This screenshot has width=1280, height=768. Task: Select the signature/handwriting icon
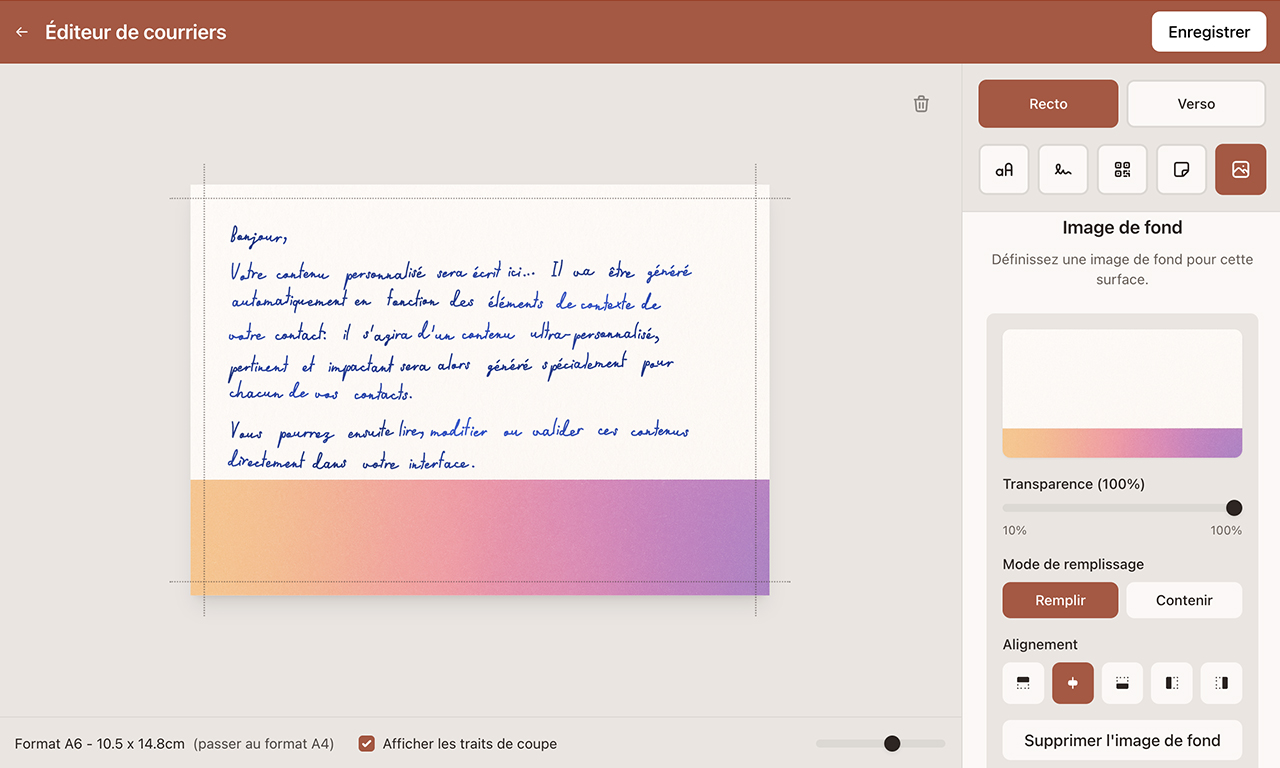1062,169
